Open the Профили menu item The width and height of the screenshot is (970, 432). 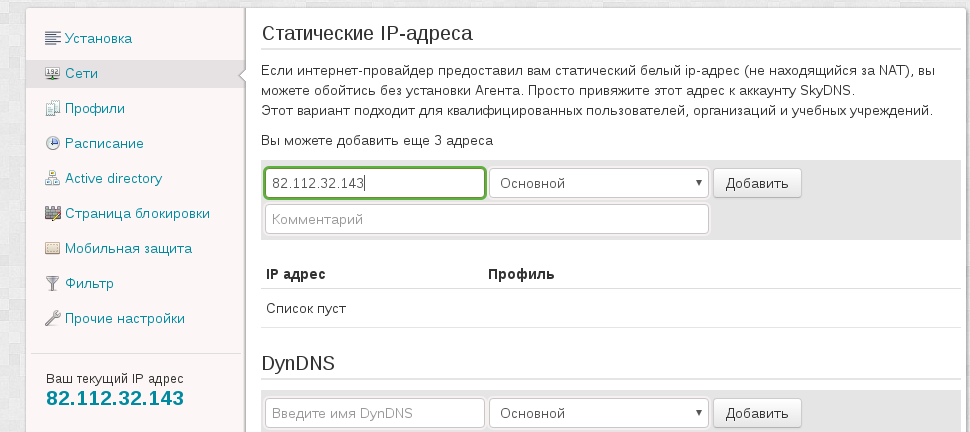click(95, 108)
